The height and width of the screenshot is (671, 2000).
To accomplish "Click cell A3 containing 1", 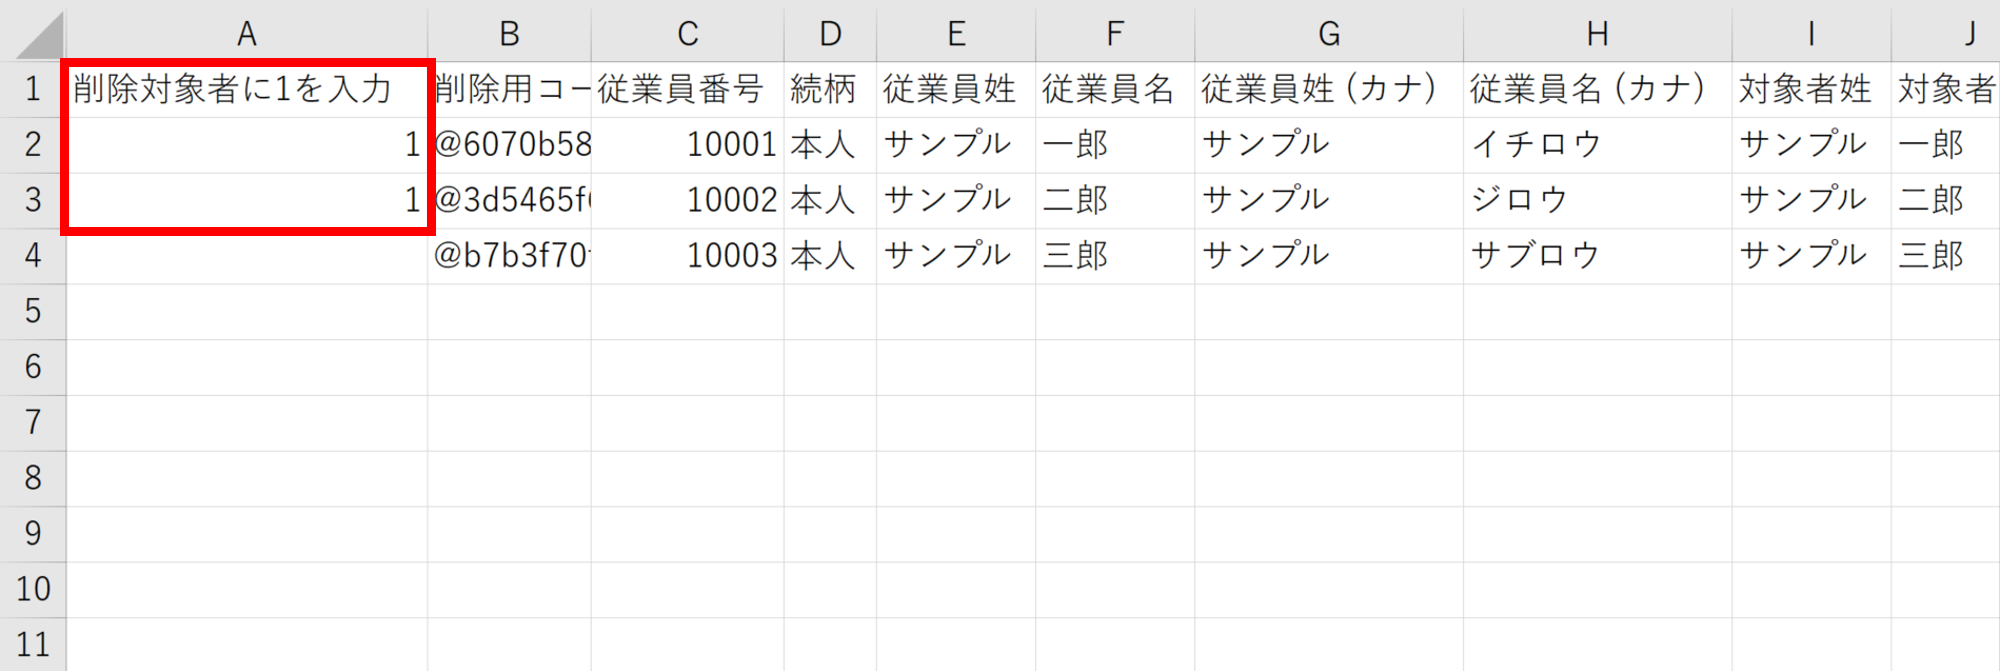I will [x=247, y=200].
